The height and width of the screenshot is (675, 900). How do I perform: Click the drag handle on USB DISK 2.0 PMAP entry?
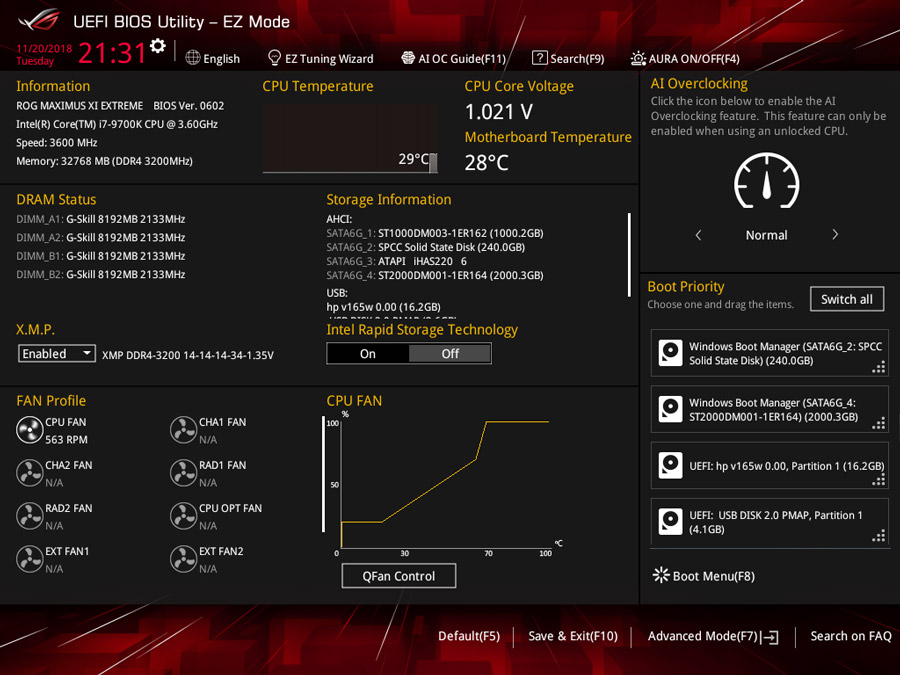[x=878, y=536]
